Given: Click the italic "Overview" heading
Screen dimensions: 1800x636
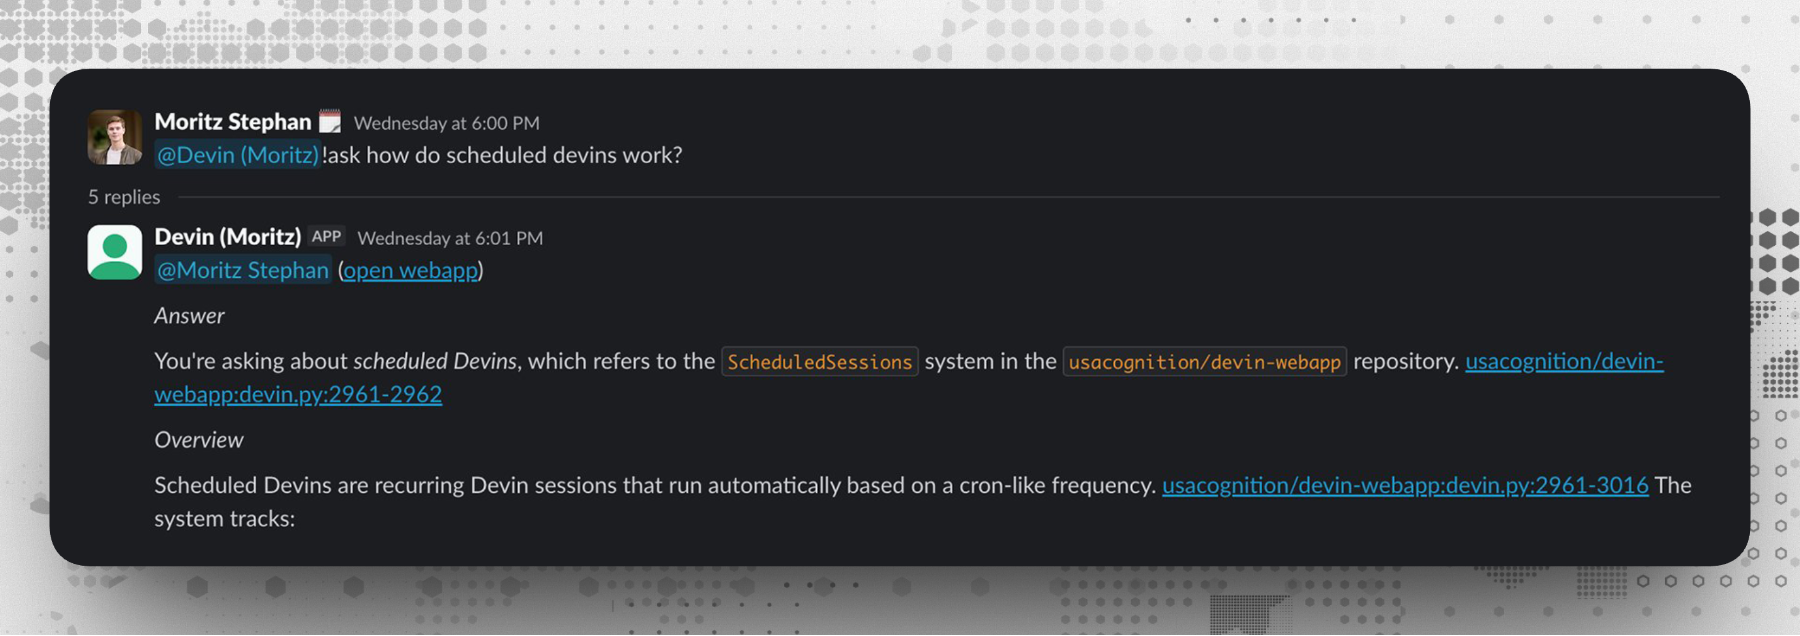Looking at the screenshot, I should click(199, 440).
